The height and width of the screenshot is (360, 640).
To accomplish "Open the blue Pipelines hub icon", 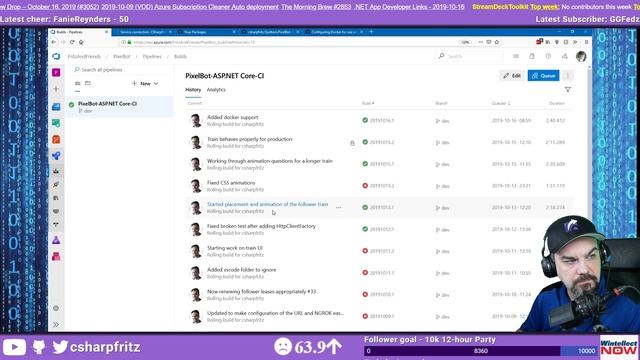I will point(56,156).
